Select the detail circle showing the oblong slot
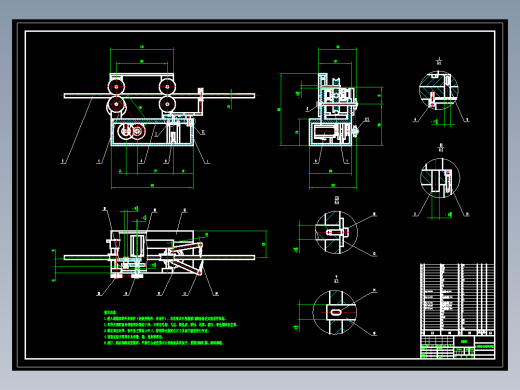 pyautogui.click(x=335, y=312)
